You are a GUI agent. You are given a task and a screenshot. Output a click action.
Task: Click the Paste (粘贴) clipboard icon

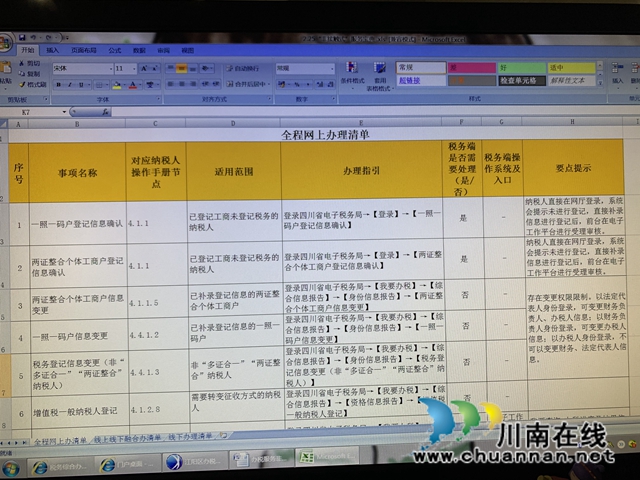(5, 69)
